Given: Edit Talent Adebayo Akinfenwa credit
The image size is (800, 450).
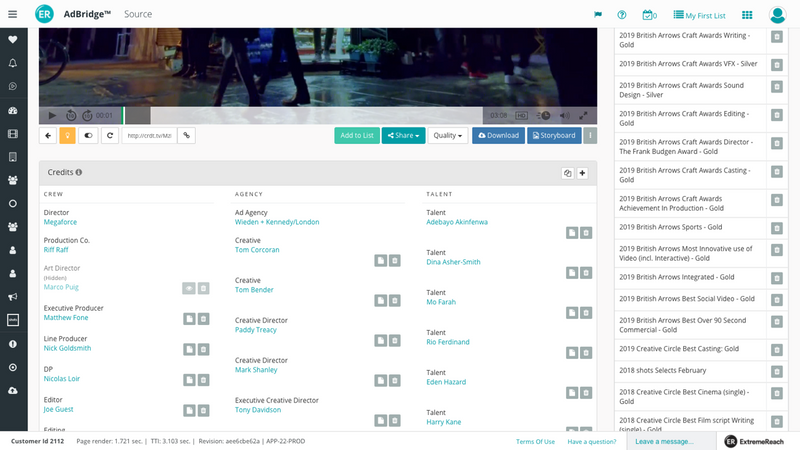Looking at the screenshot, I should click(572, 233).
